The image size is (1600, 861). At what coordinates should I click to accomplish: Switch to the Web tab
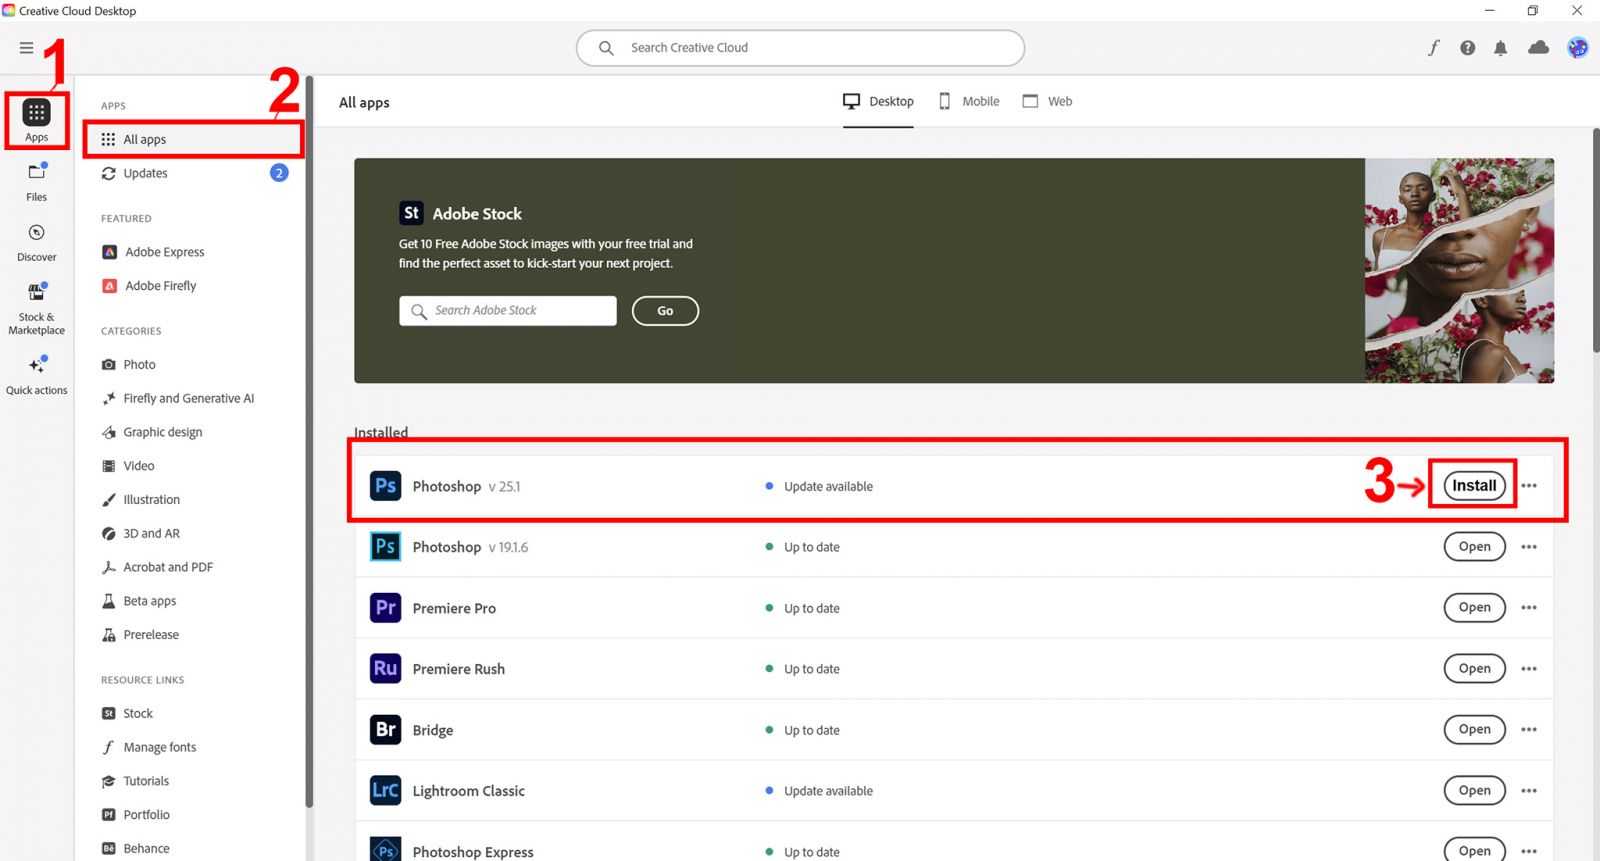click(x=1047, y=102)
